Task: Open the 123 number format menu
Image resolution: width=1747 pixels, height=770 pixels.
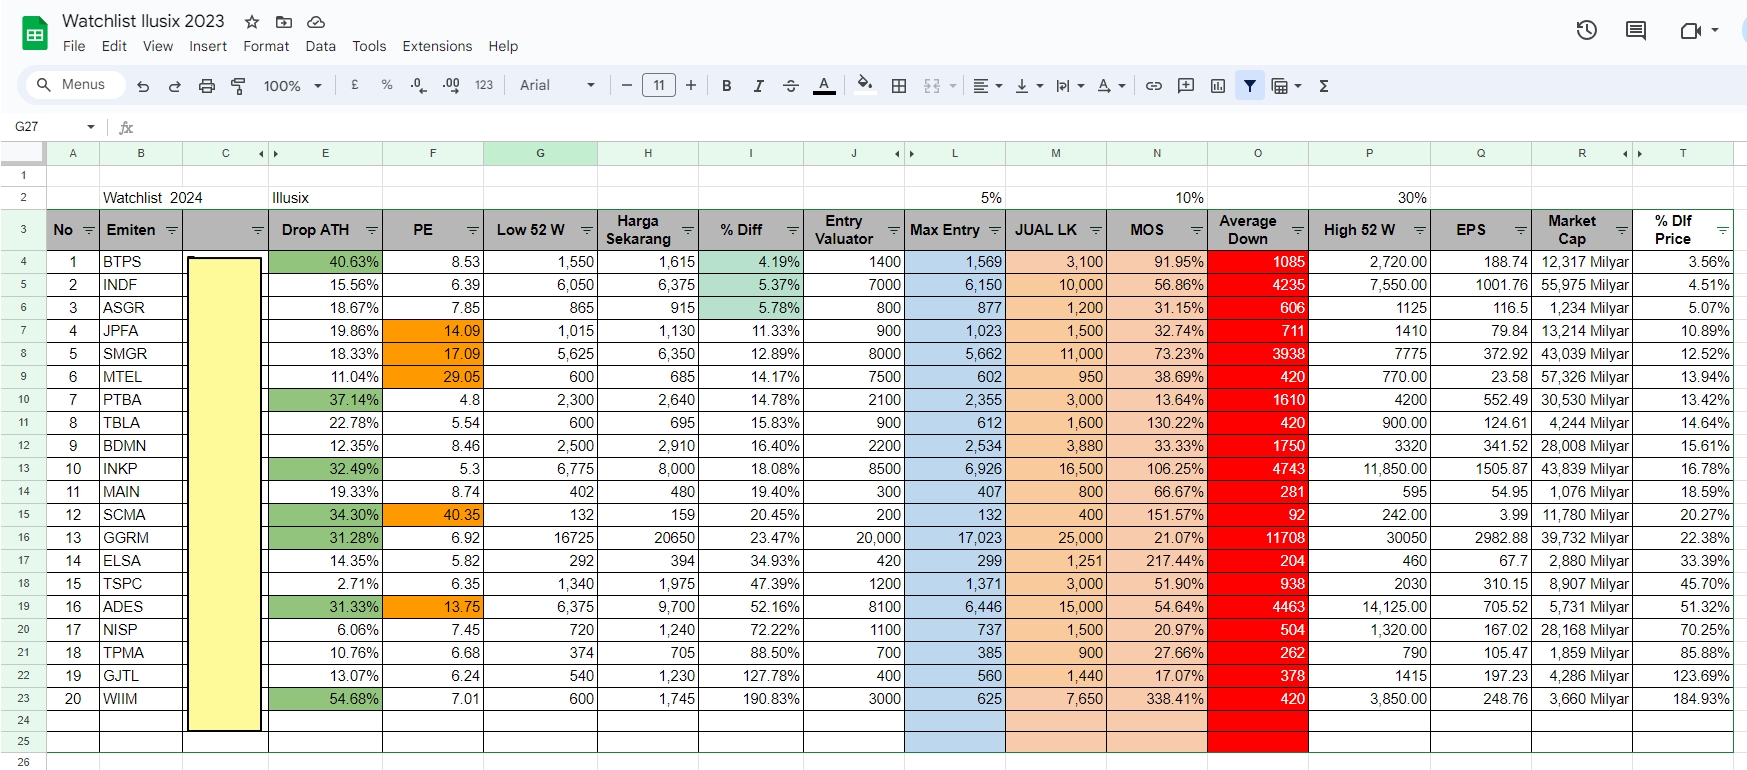Action: coord(484,86)
